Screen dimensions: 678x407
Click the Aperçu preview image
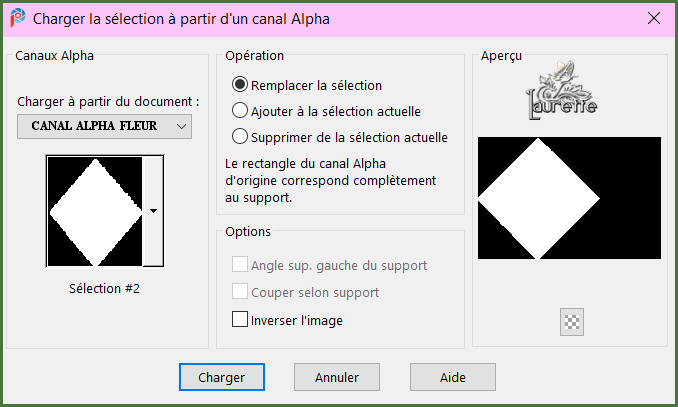[569, 198]
